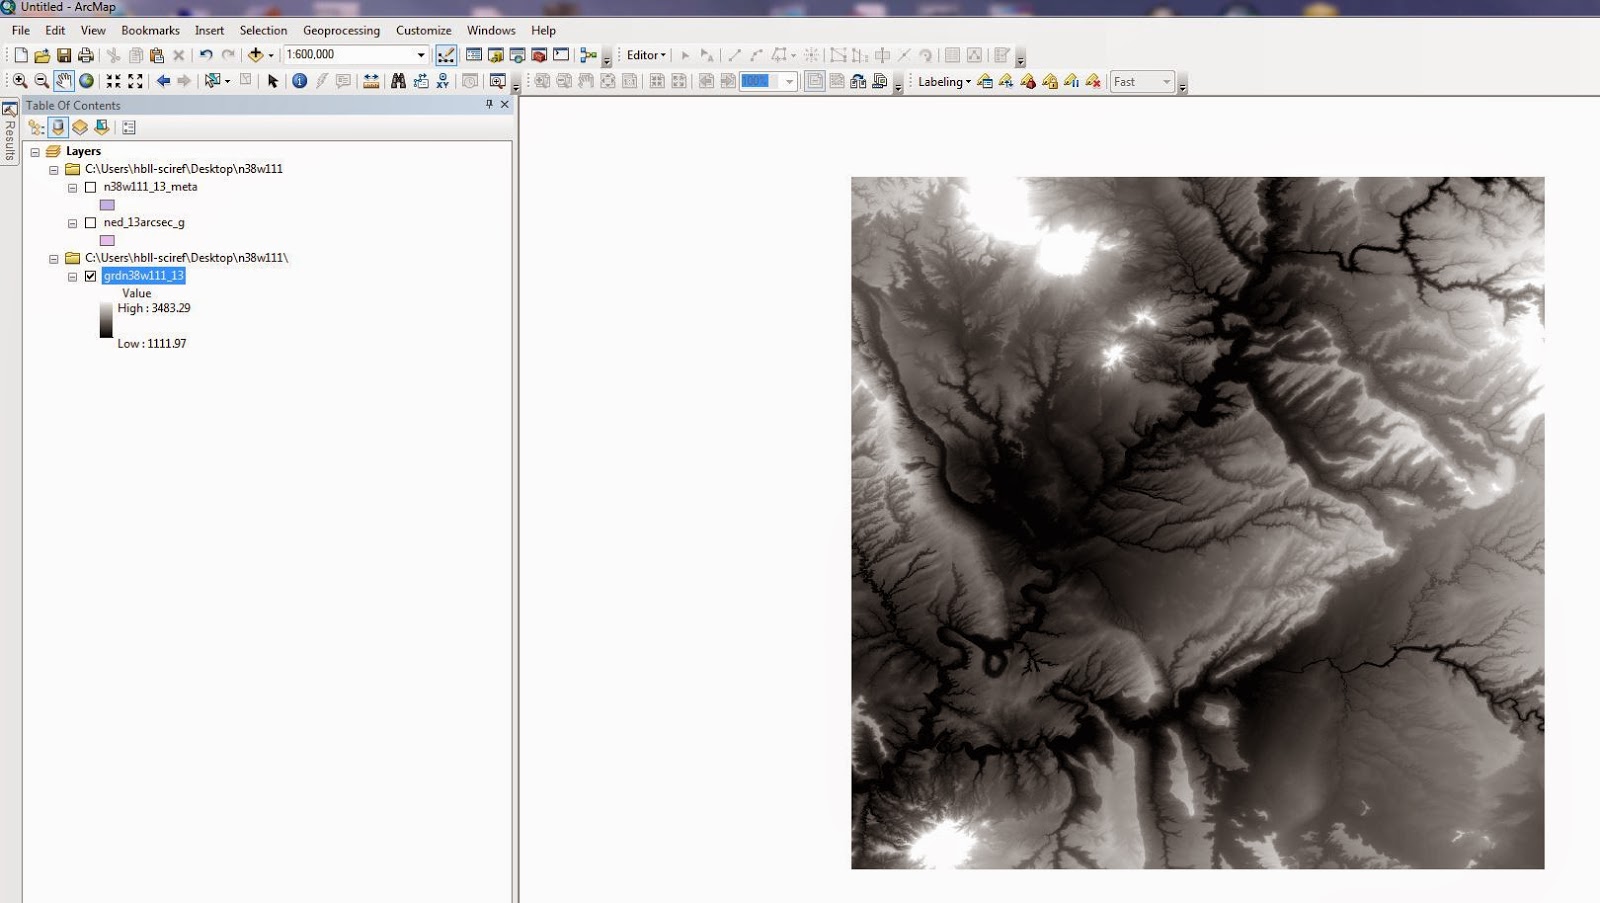
Task: Create a new map document
Action: pyautogui.click(x=20, y=55)
